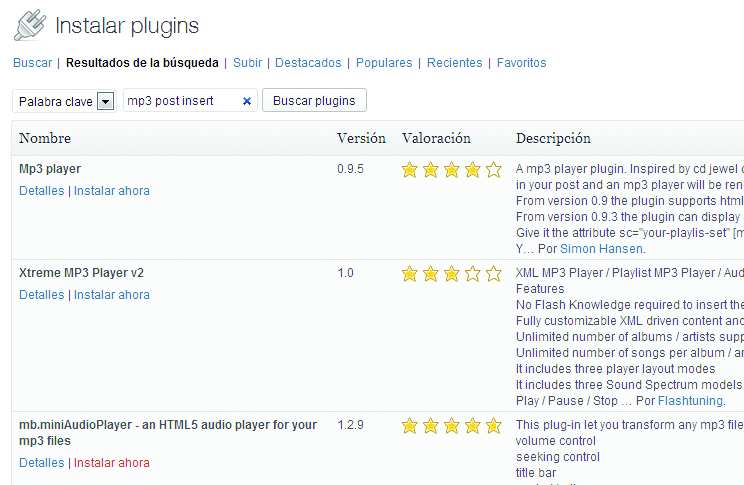Select the Resultados de la búsqueda tab
744x485 pixels.
click(142, 63)
